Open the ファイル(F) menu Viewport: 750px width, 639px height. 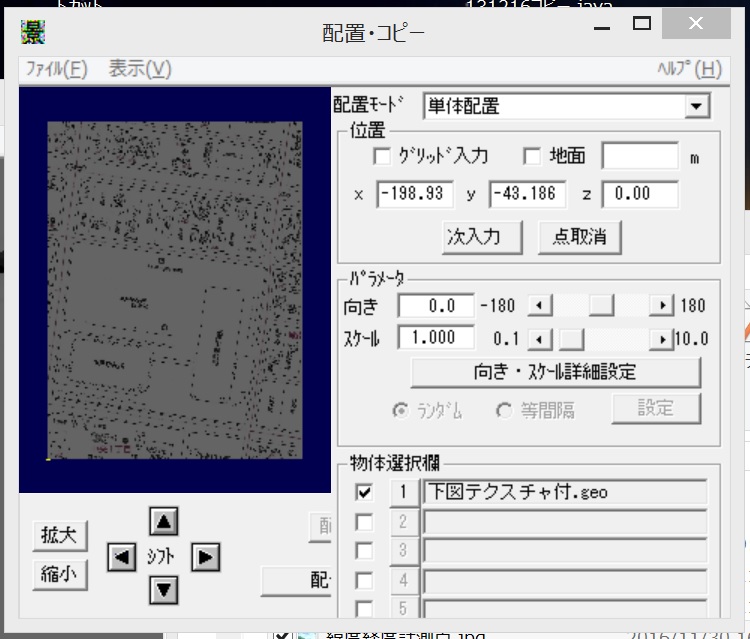(x=56, y=69)
